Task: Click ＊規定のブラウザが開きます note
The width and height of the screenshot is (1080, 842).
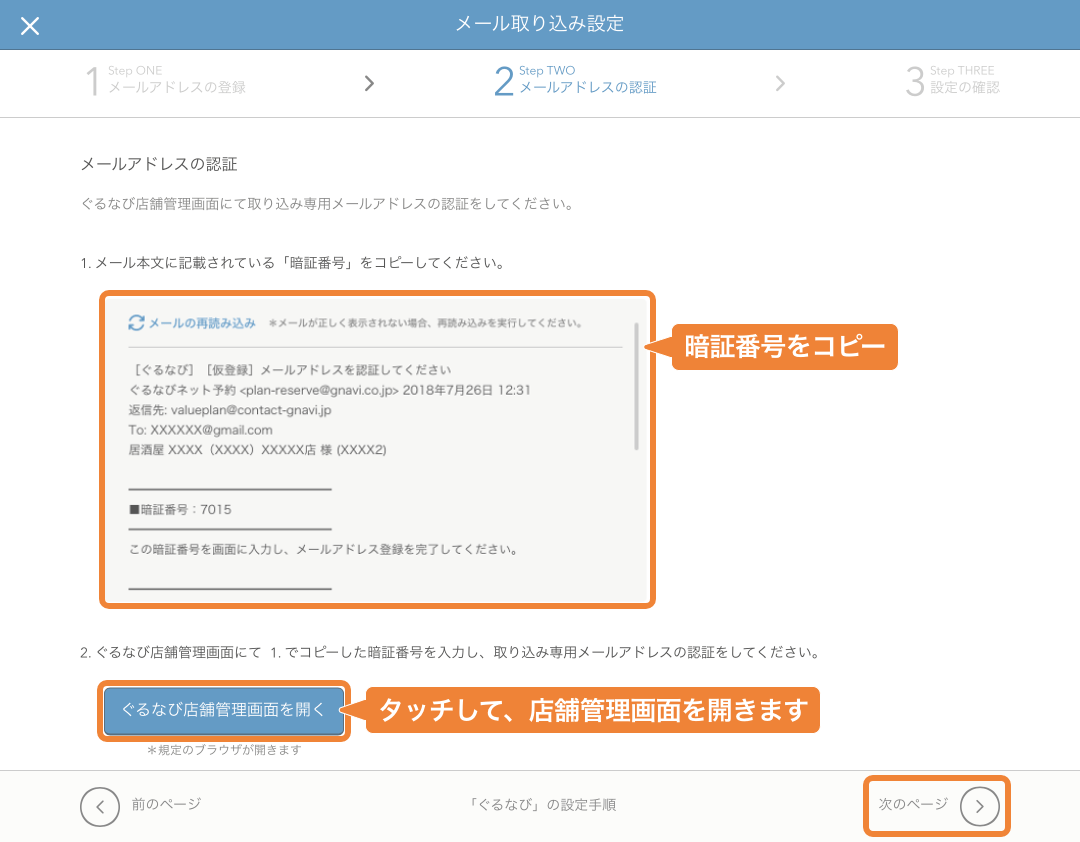Action: [224, 750]
